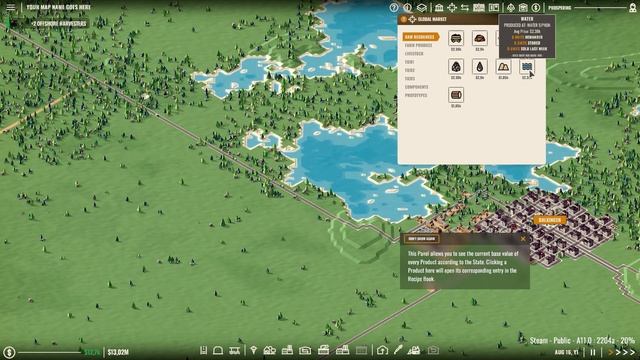Set game speed to orange single arrow
The image size is (640, 360).
pyautogui.click(x=611, y=352)
